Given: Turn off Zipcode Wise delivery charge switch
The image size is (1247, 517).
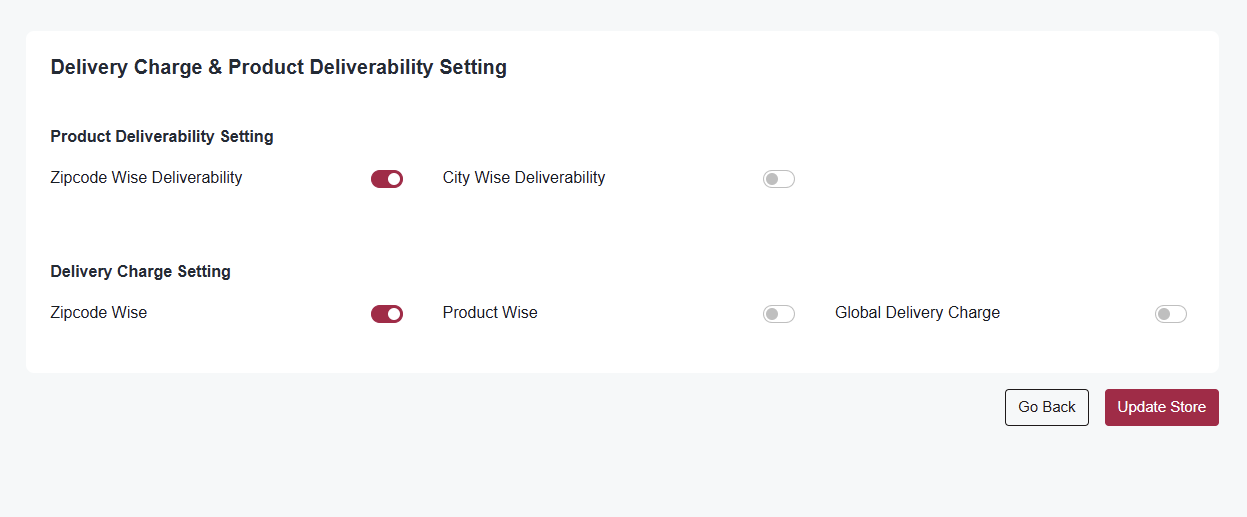Looking at the screenshot, I should (x=387, y=314).
